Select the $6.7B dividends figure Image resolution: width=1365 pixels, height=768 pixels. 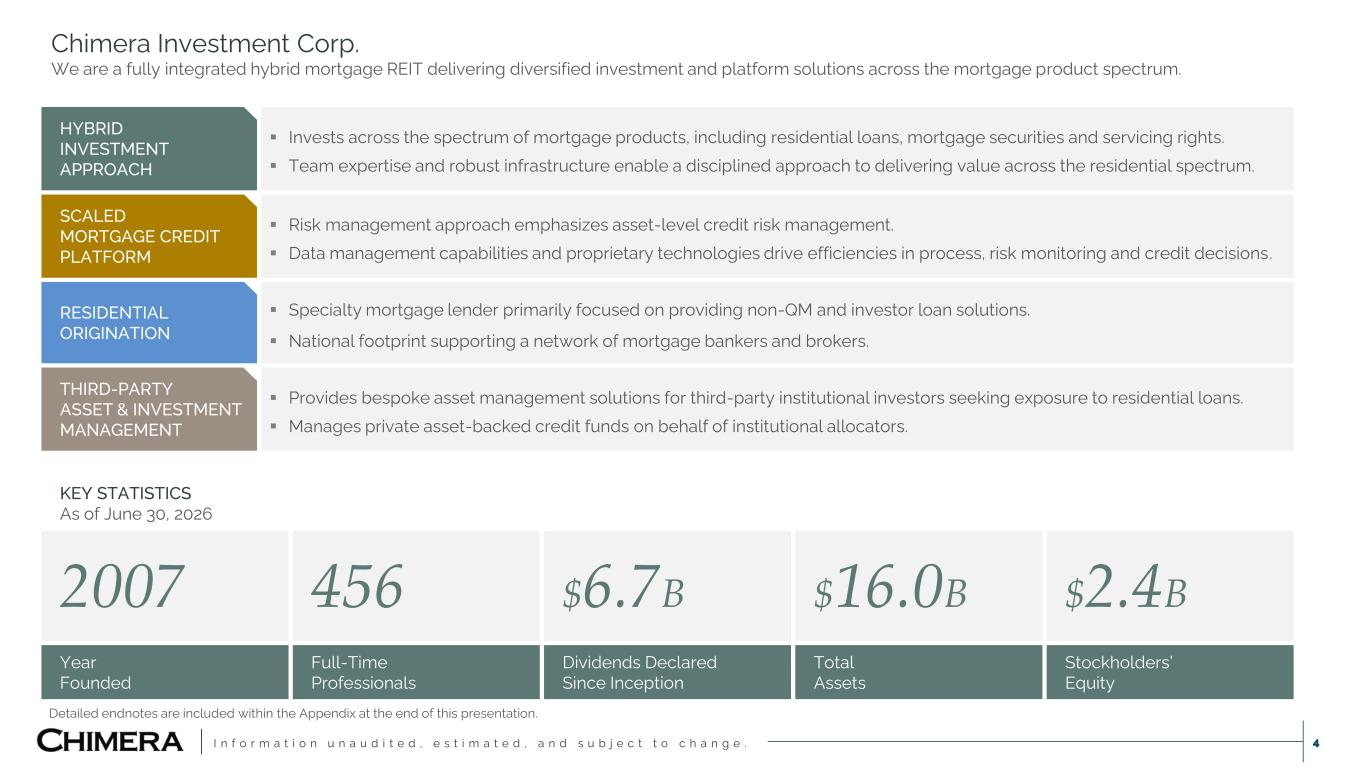(623, 587)
